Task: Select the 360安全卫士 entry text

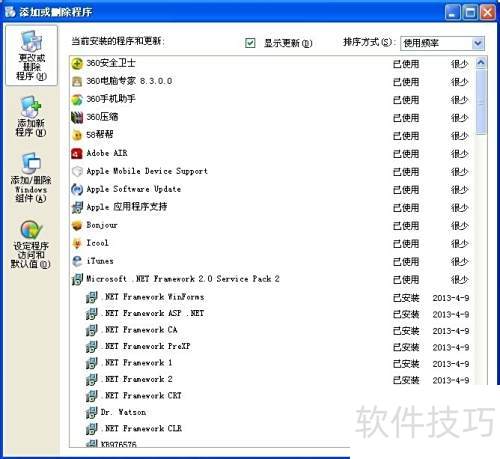Action: pyautogui.click(x=111, y=63)
